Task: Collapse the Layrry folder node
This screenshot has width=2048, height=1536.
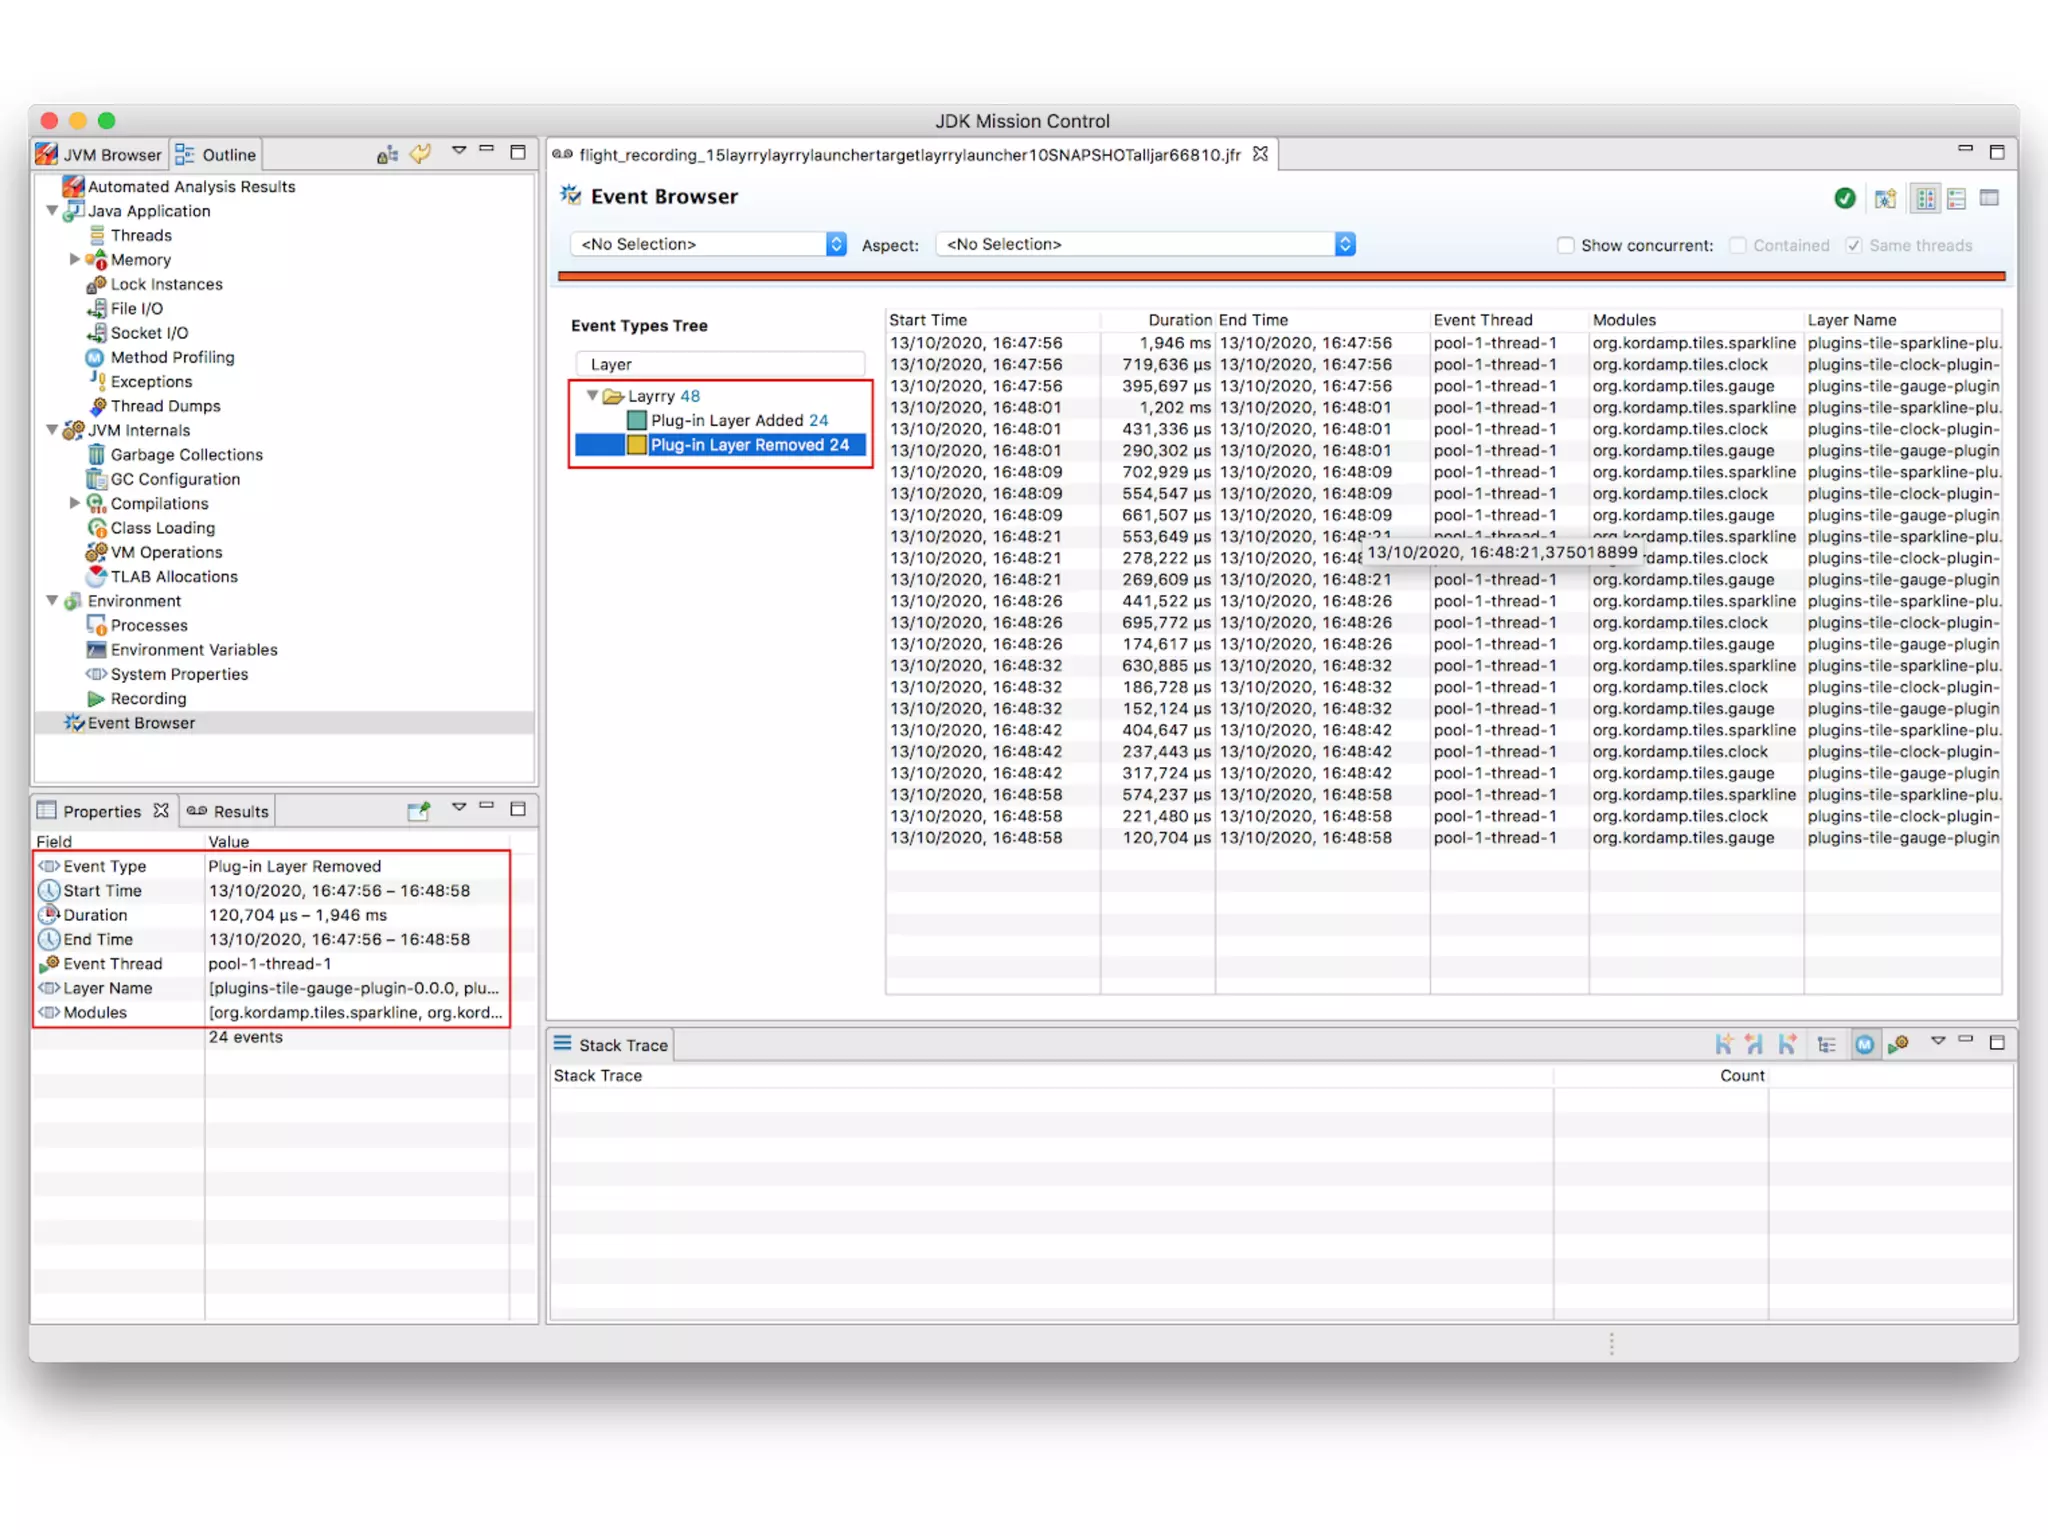Action: pyautogui.click(x=592, y=396)
